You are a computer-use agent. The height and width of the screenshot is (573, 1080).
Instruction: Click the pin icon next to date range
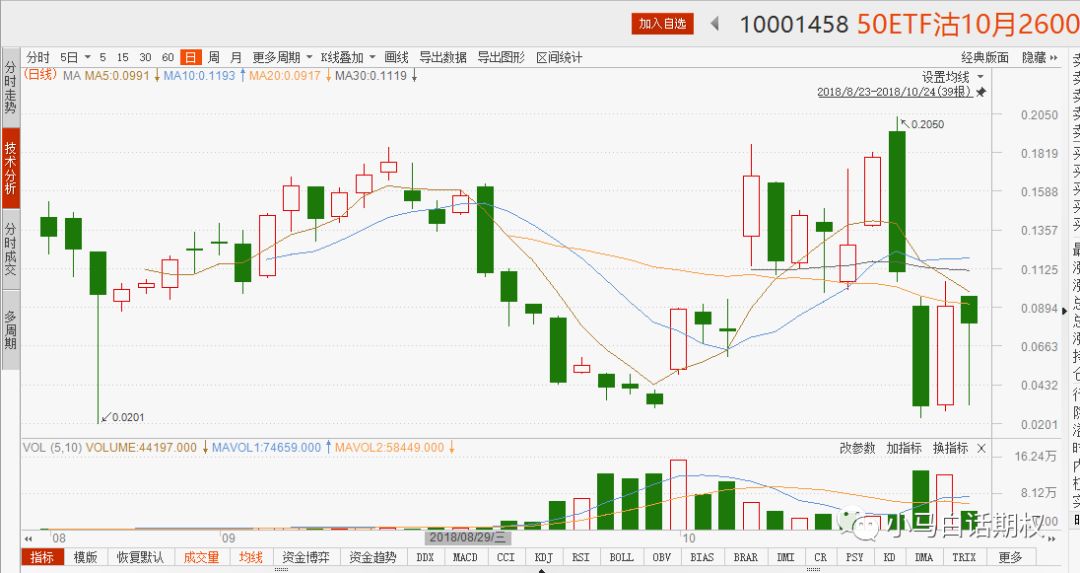click(x=981, y=92)
